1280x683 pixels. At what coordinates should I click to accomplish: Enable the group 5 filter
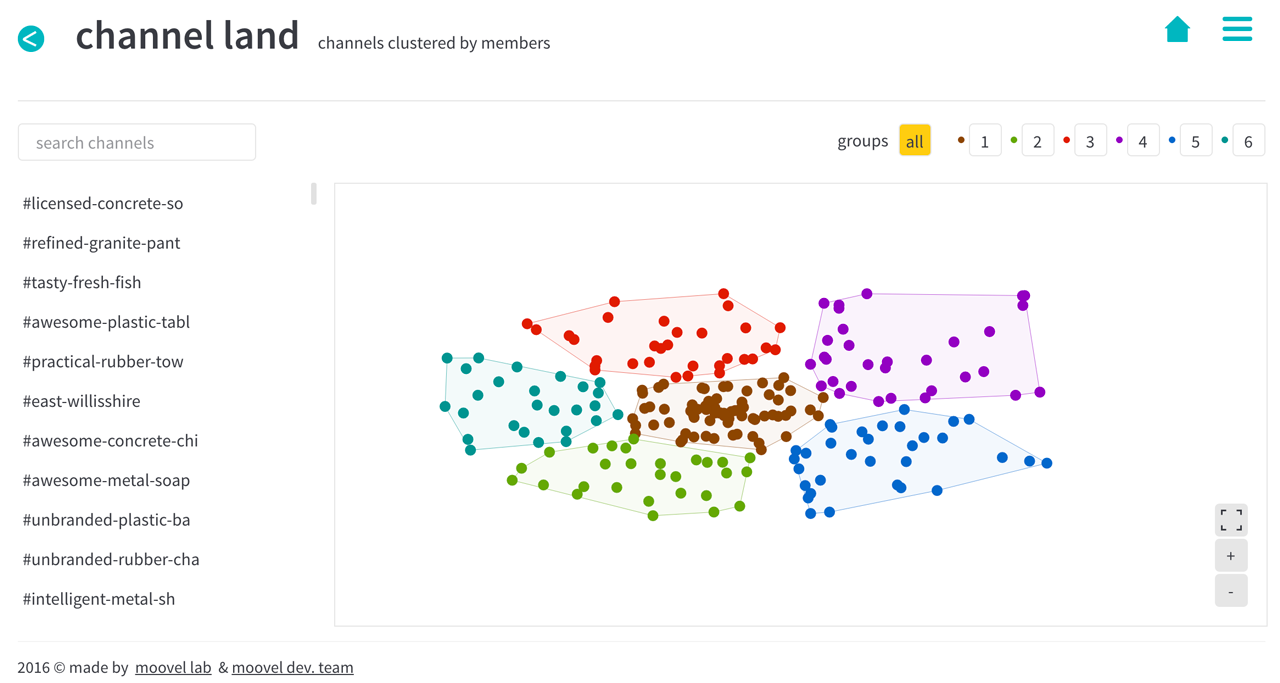tap(1196, 140)
